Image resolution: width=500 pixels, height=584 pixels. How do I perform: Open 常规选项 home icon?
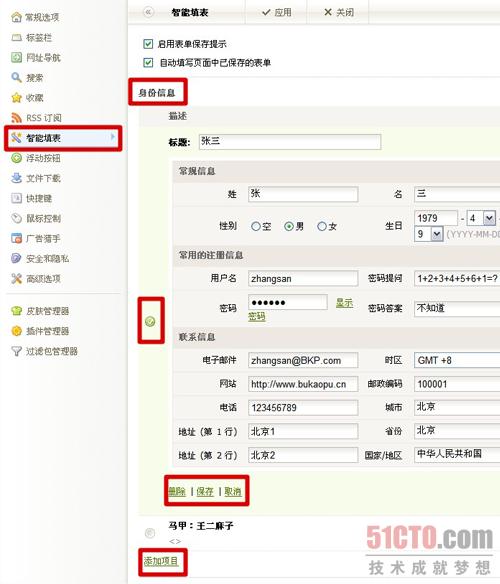click(16, 17)
